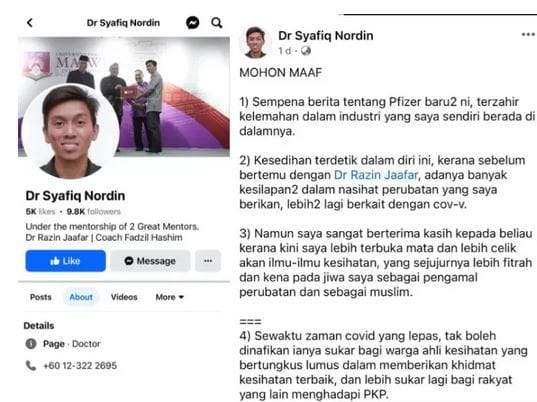Send a Message to the page
537x402 pixels.
click(x=150, y=261)
